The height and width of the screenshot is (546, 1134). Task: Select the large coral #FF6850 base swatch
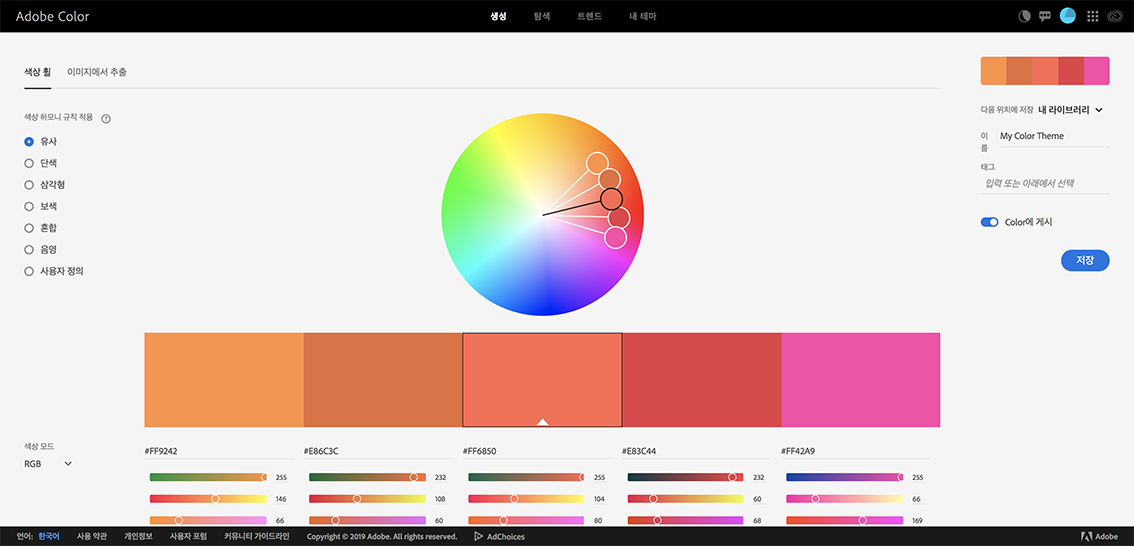[542, 380]
